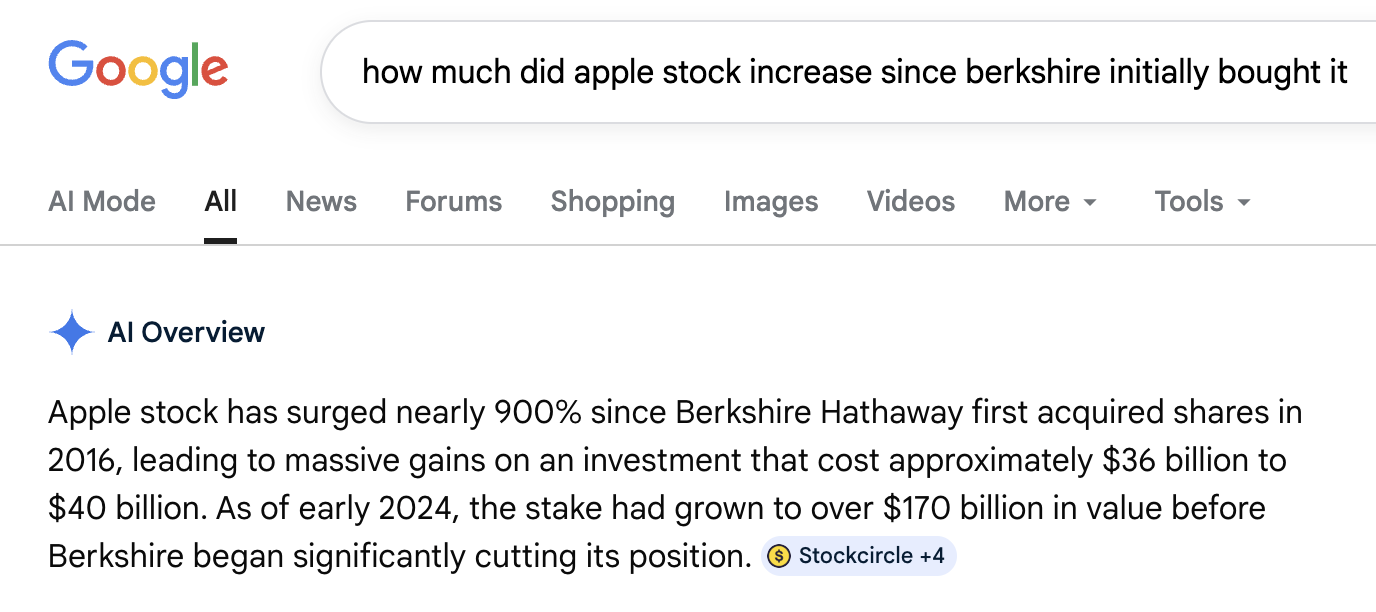
Task: Switch to AI Mode tab
Action: (x=102, y=202)
